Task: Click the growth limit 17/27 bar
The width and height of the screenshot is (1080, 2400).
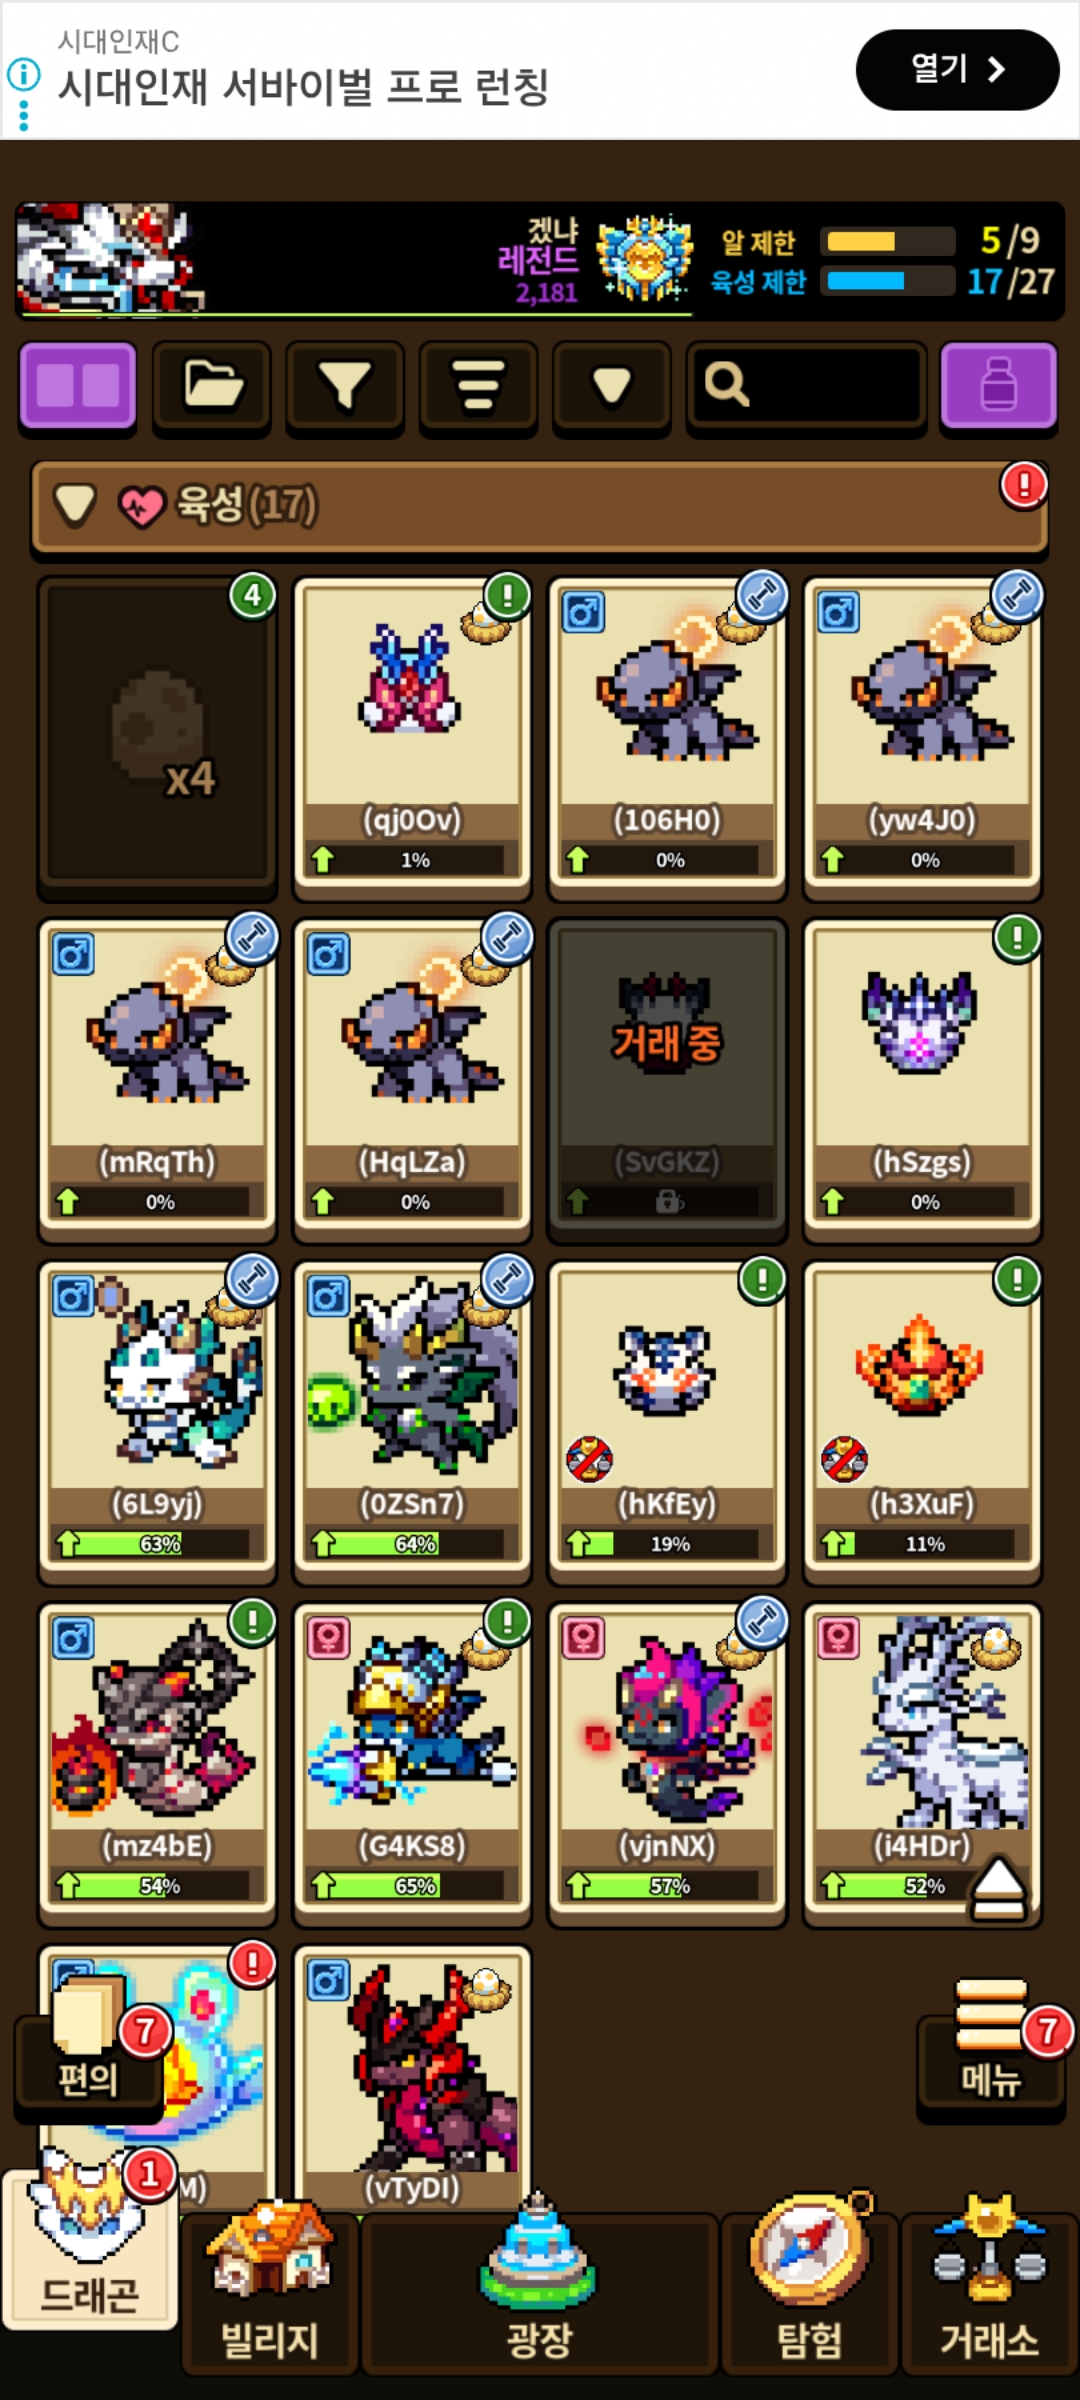Action: [x=887, y=281]
